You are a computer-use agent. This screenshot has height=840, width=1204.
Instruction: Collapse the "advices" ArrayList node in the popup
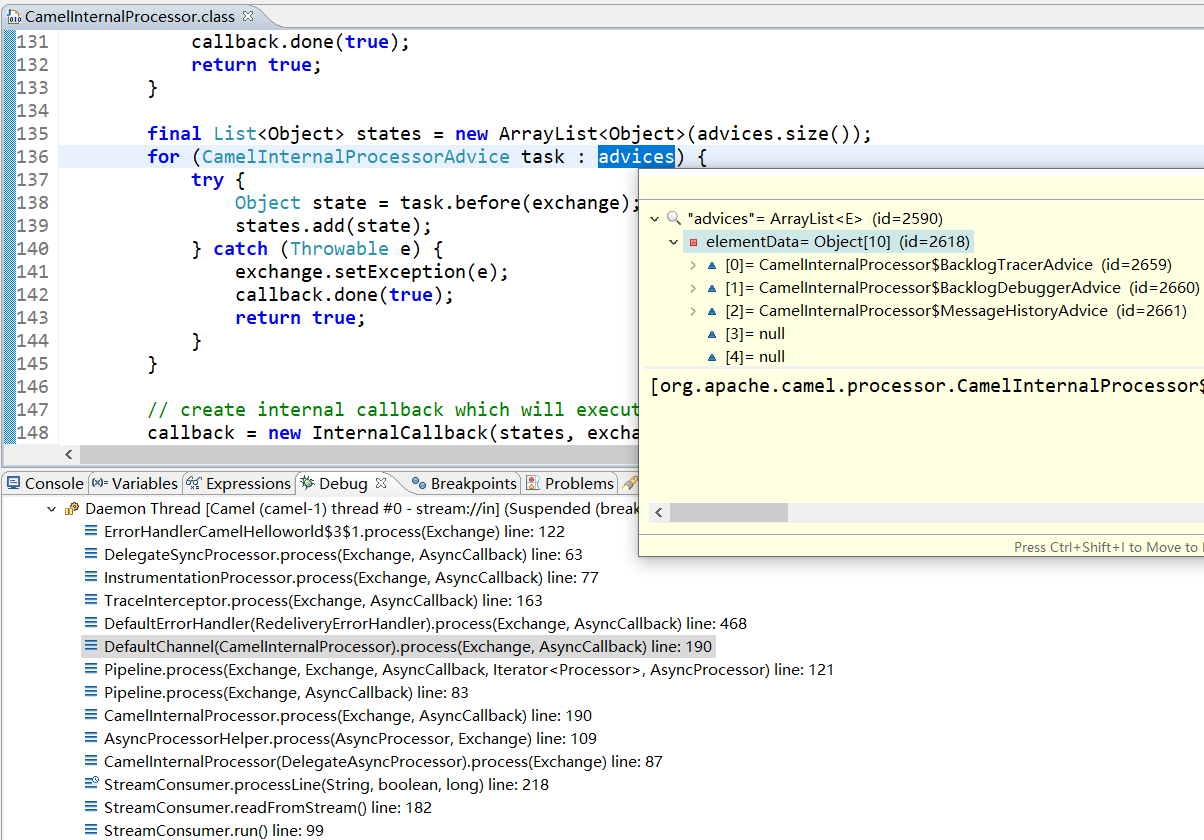(655, 218)
